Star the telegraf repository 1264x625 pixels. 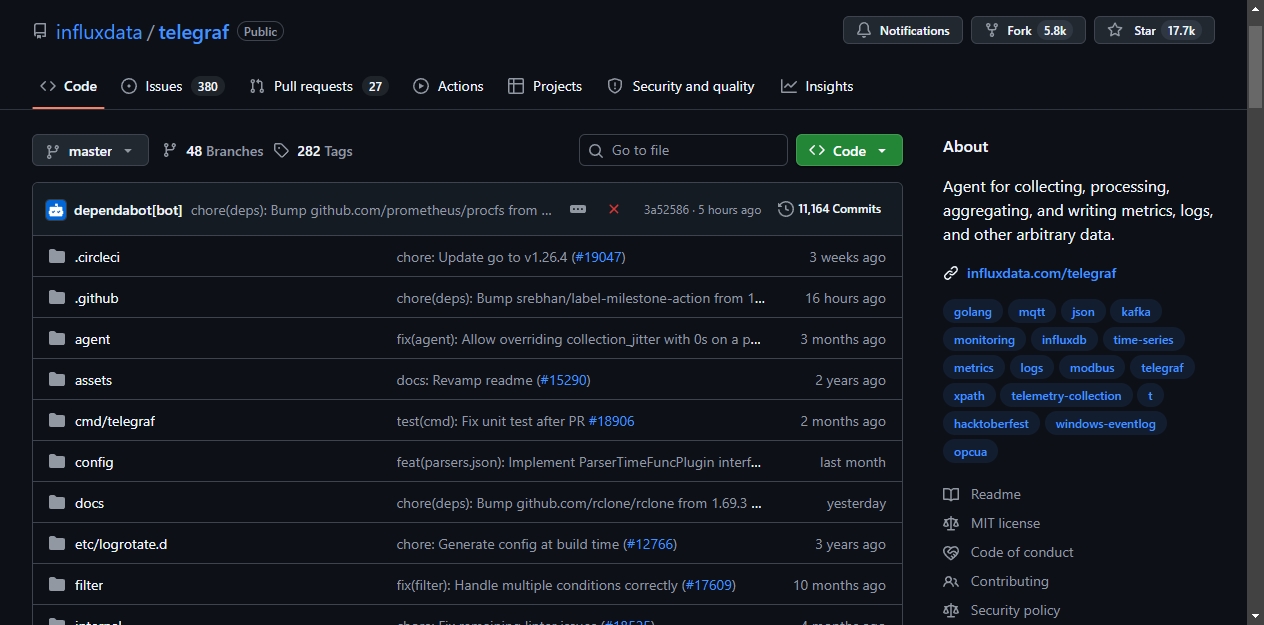(x=1154, y=30)
